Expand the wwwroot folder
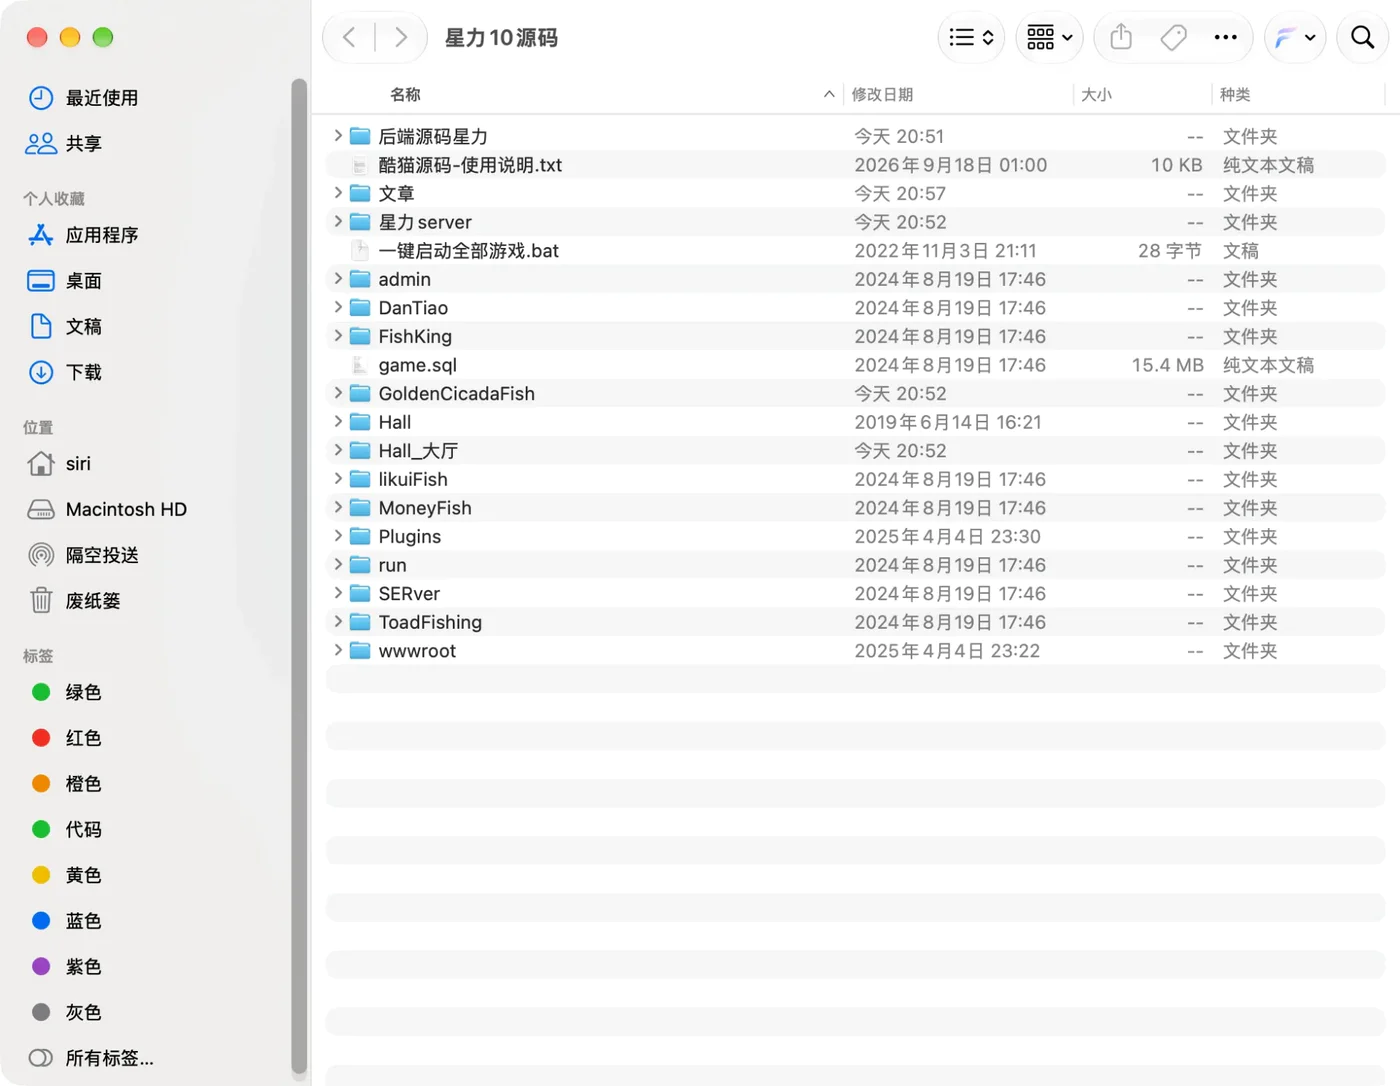1400x1086 pixels. [x=338, y=651]
